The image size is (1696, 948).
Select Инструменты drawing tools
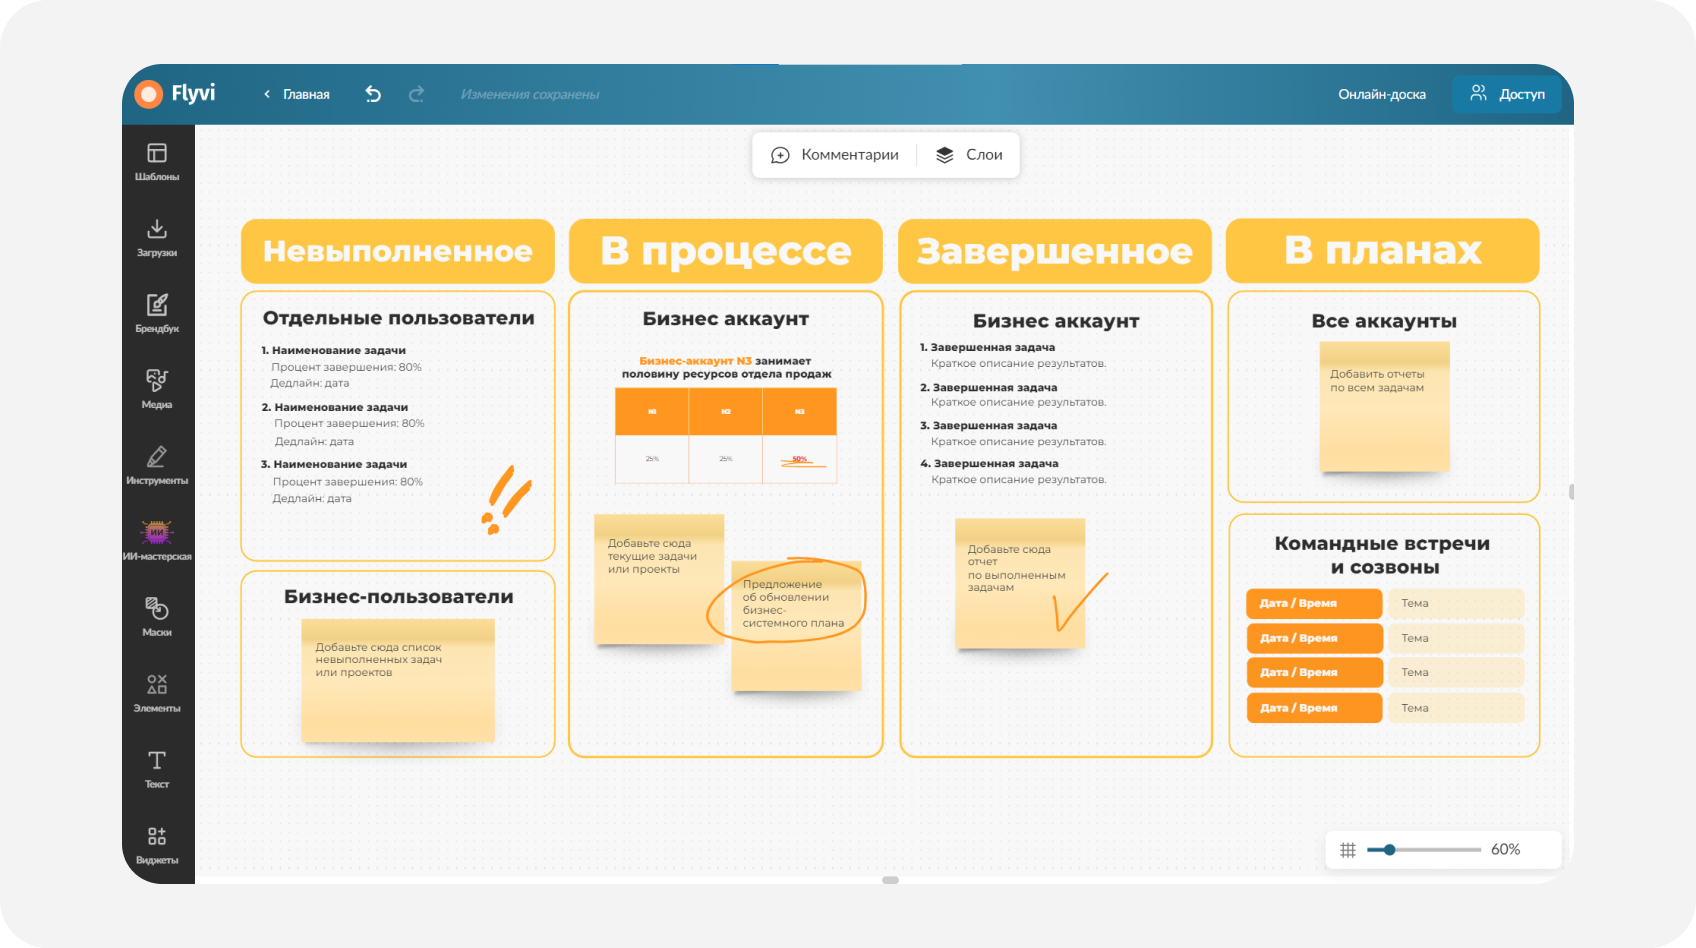tap(157, 465)
